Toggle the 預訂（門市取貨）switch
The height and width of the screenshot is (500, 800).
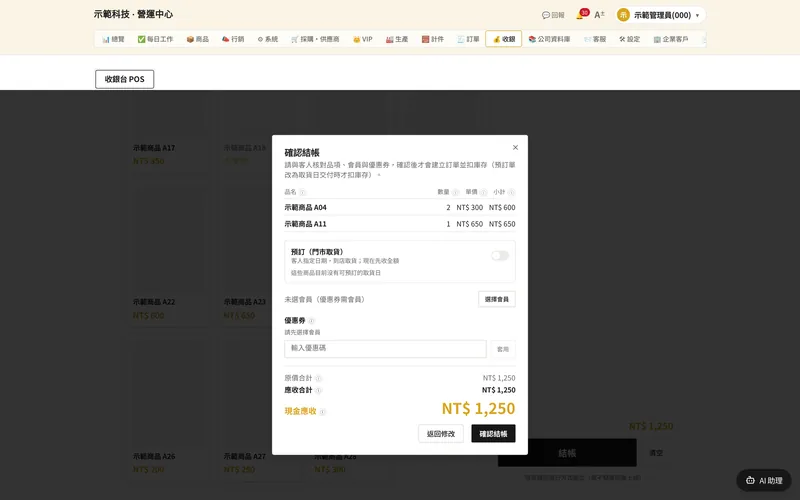point(500,256)
